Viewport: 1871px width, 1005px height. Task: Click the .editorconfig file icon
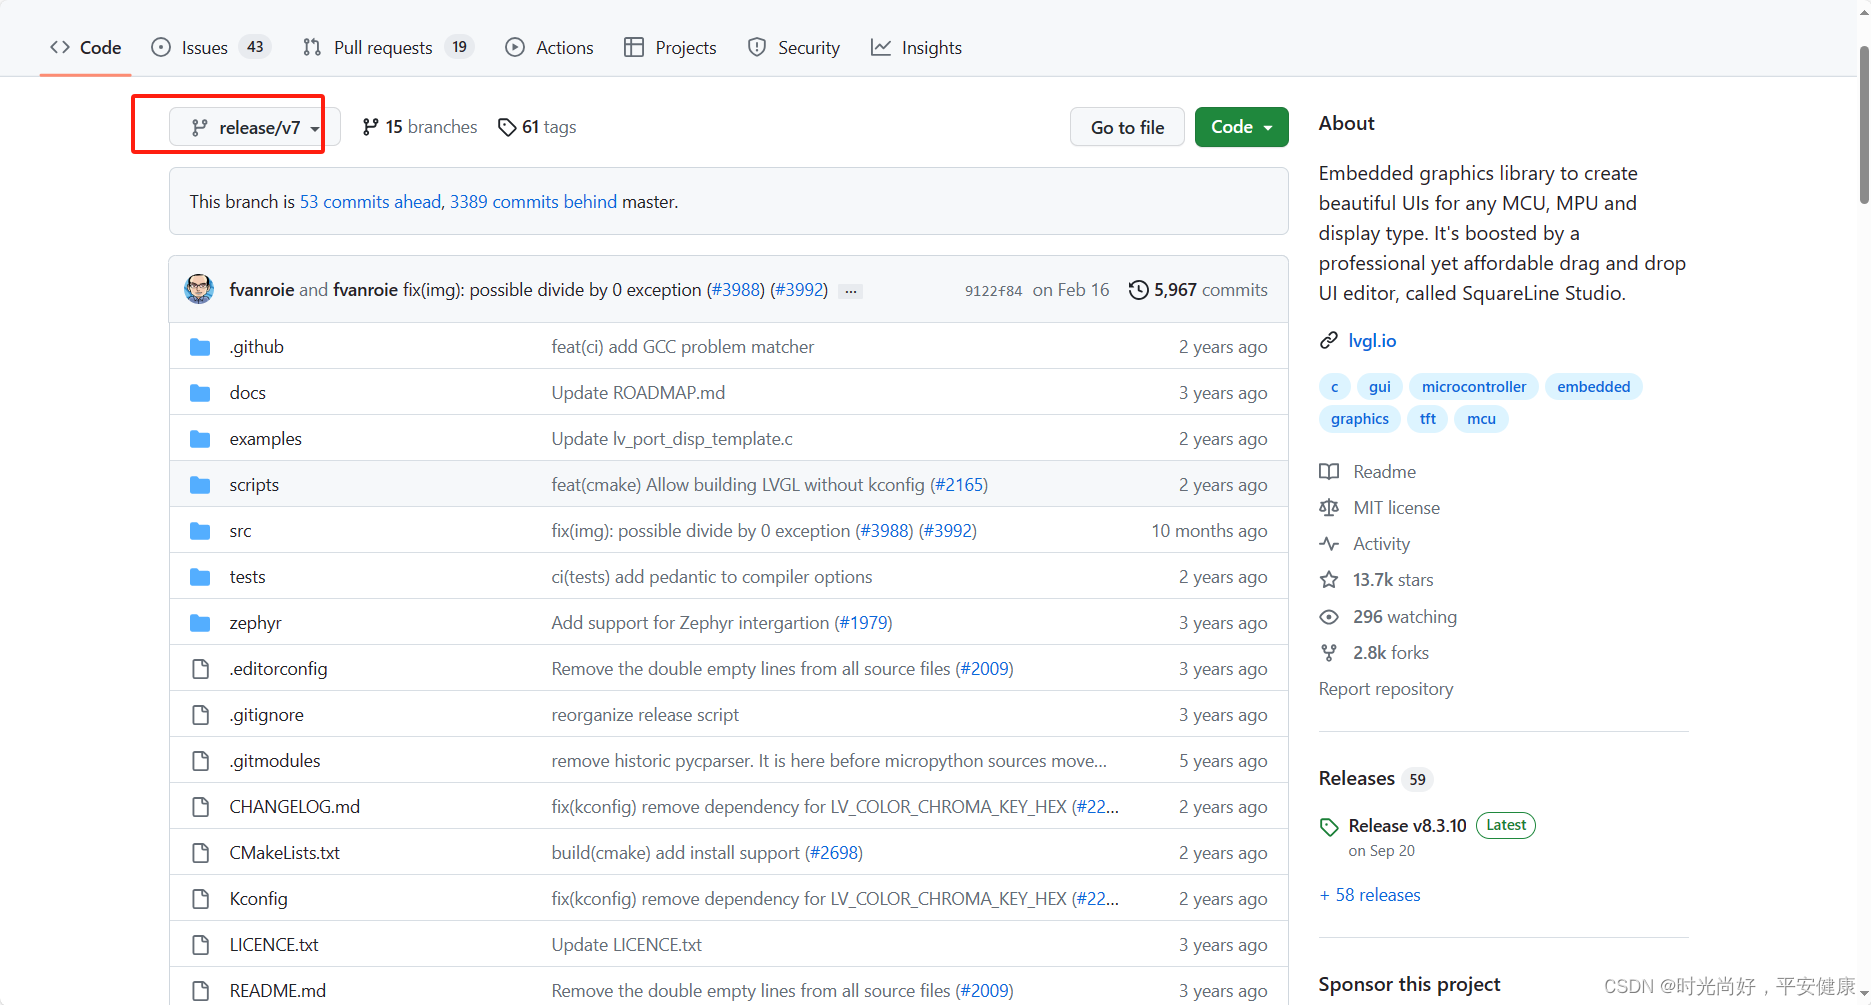[x=200, y=669]
